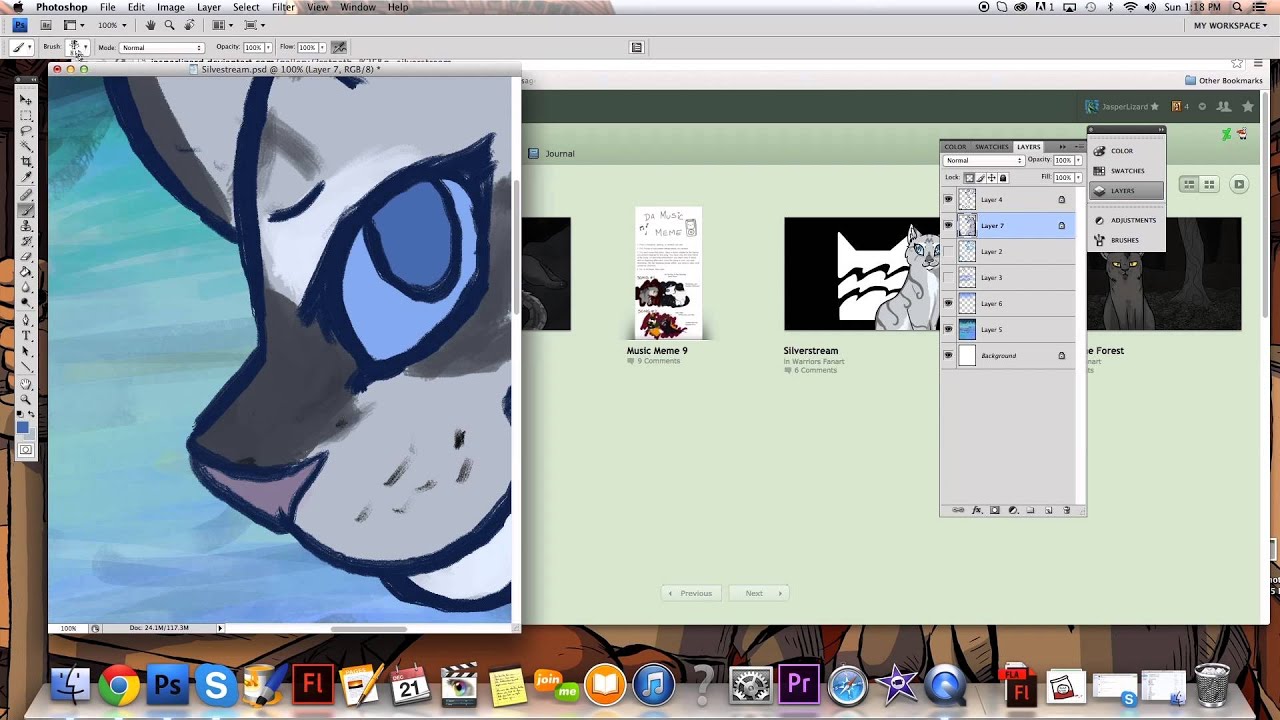Select the Hand tool in the toolbox
This screenshot has height=720, width=1280.
click(x=26, y=383)
